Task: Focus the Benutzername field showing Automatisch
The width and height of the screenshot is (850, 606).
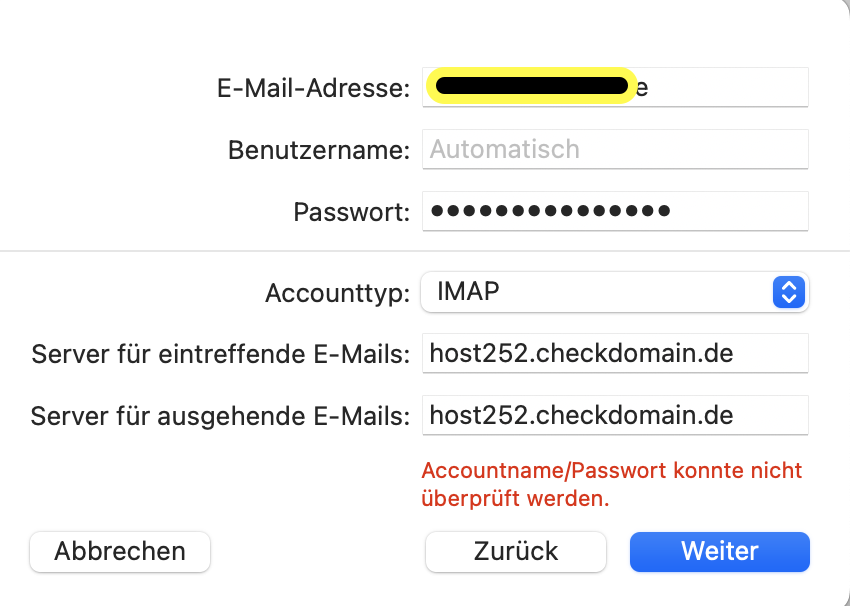Action: (x=615, y=150)
